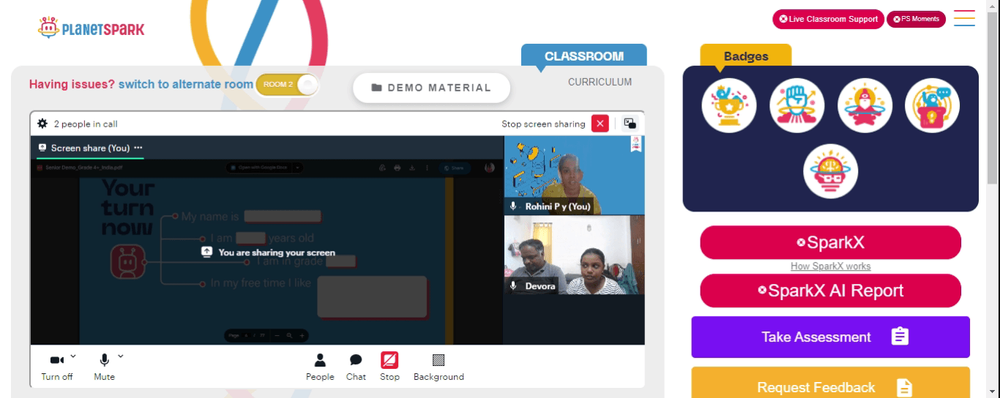Click shared PDF three-dot more options
Image resolution: width=1000 pixels, height=398 pixels.
[427, 168]
